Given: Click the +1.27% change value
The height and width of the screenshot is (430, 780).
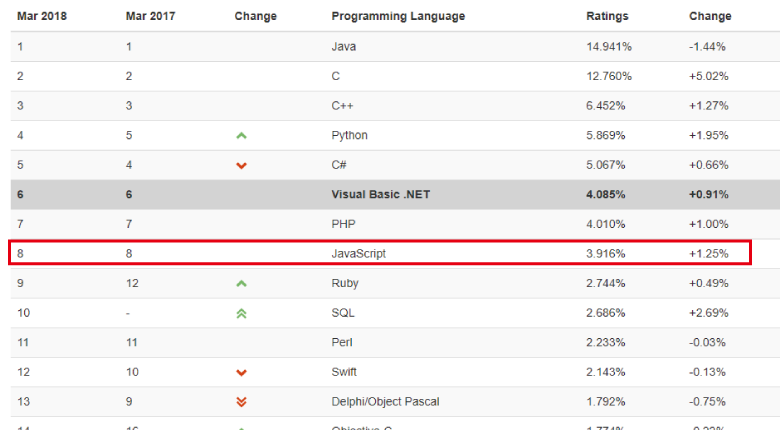Looking at the screenshot, I should pyautogui.click(x=709, y=106).
